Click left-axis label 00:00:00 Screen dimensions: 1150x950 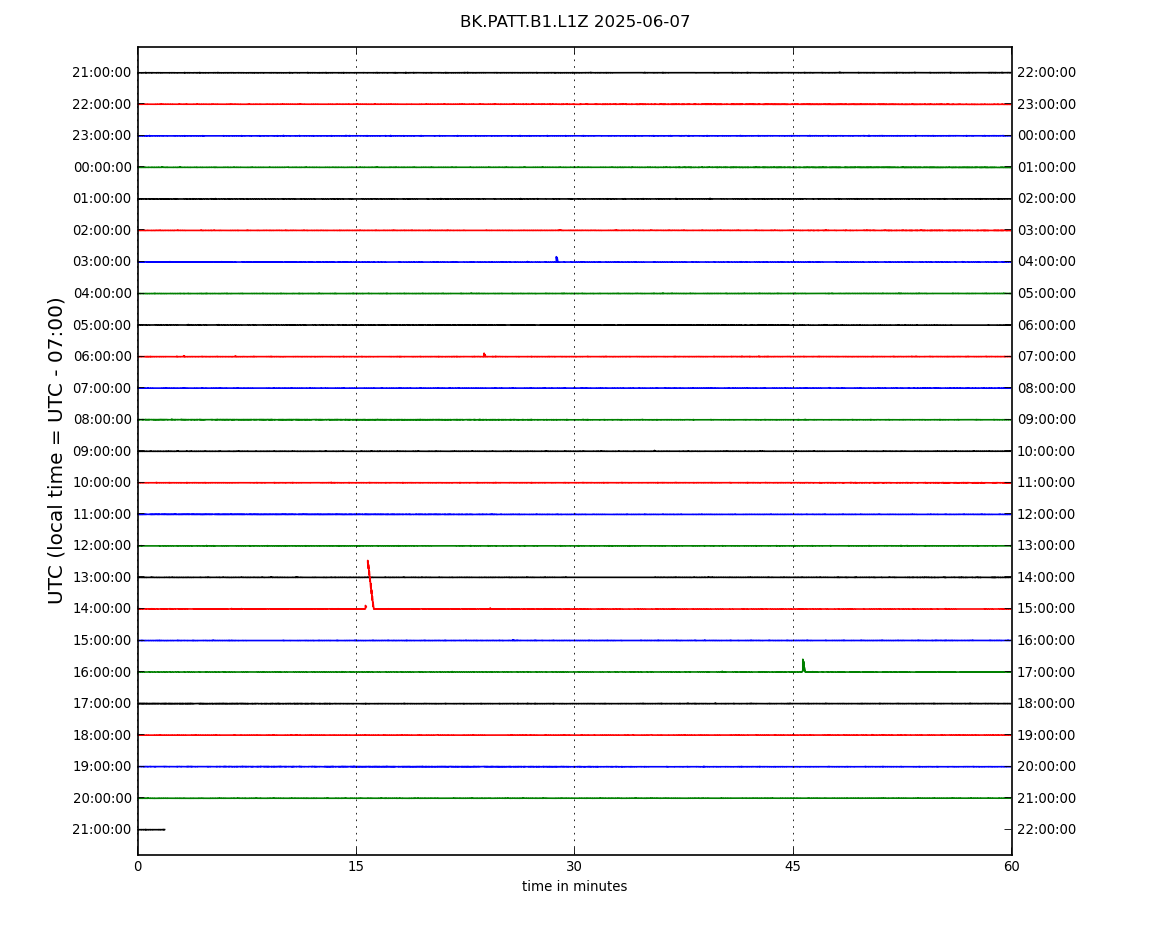tap(102, 167)
